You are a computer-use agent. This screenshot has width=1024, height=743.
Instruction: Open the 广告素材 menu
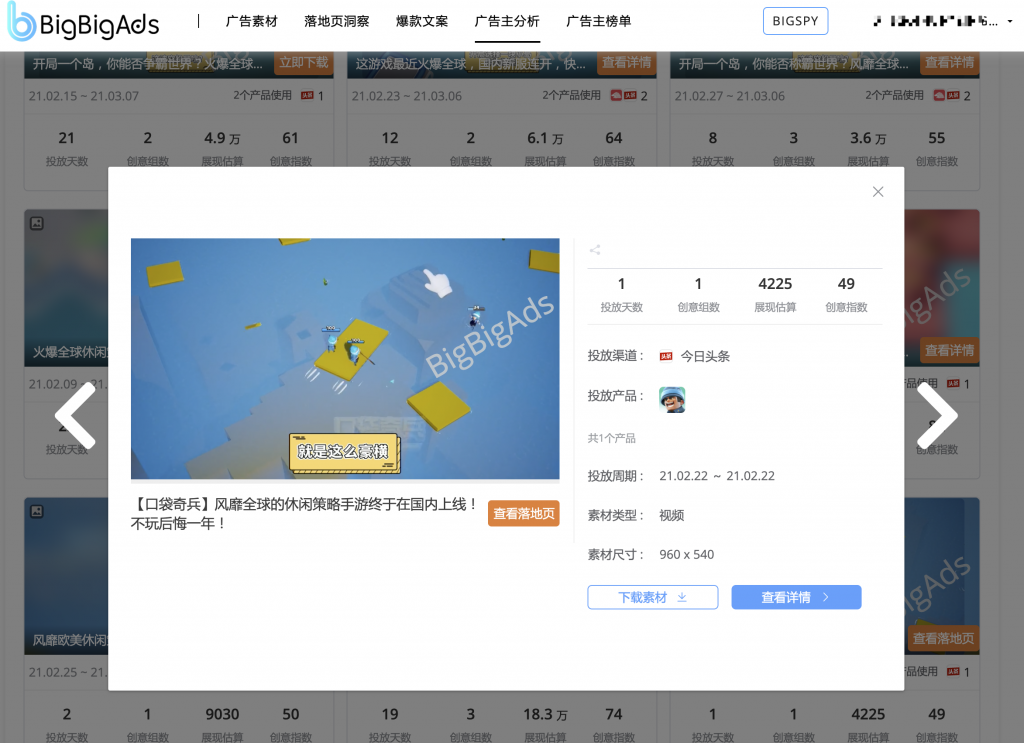tap(251, 21)
